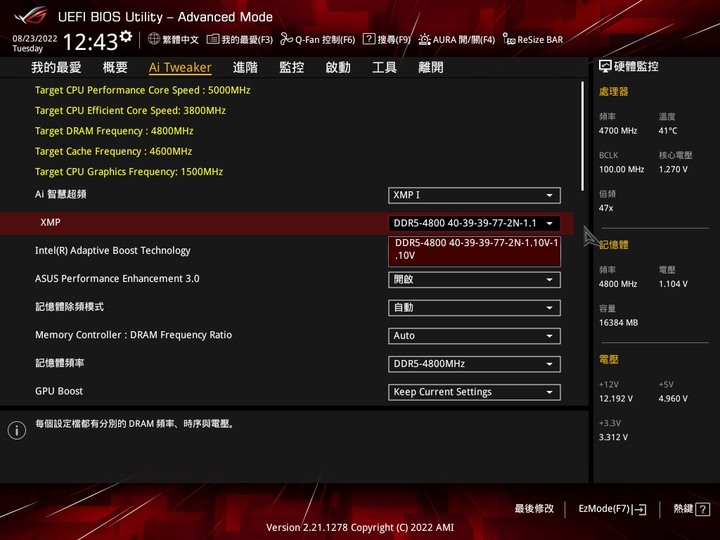Switch to 概要 tab
This screenshot has width=720, height=540.
click(x=115, y=68)
